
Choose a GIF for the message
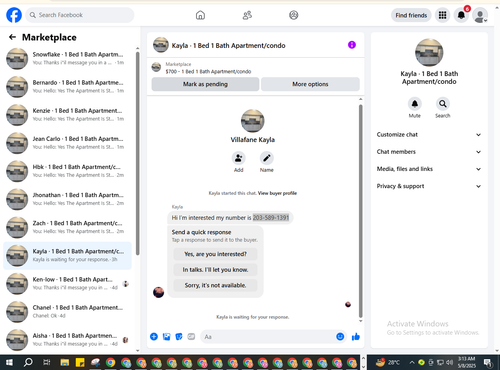191,337
